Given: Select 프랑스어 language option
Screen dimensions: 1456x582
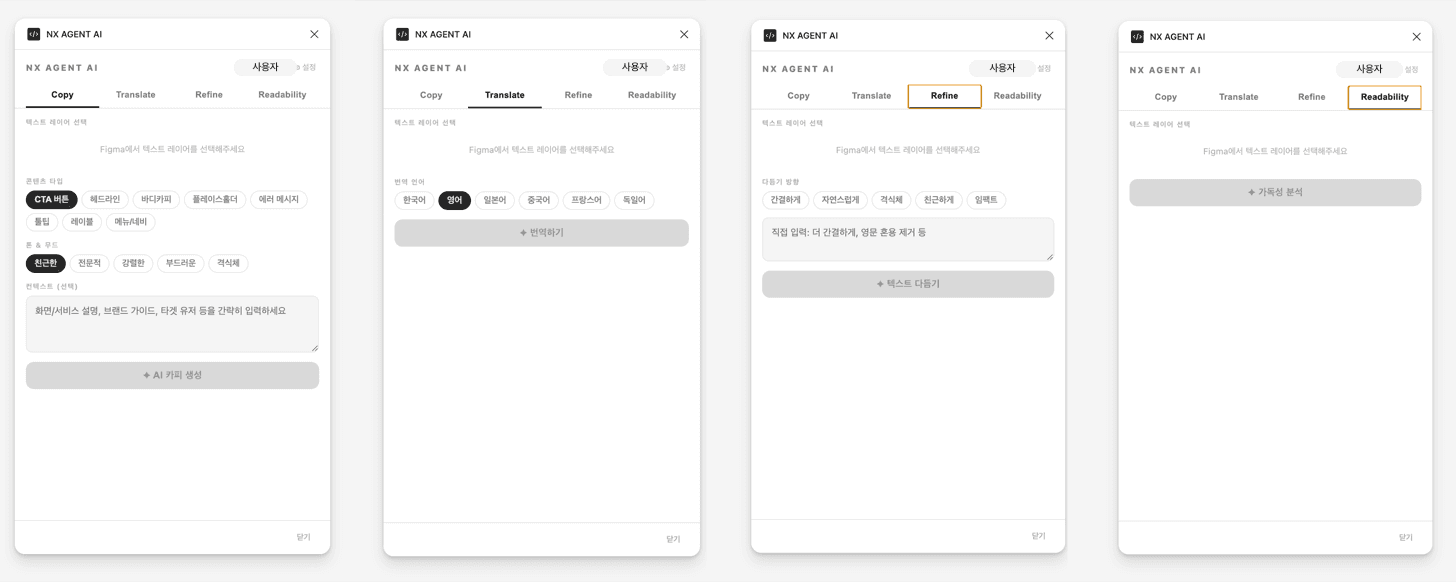Looking at the screenshot, I should tap(586, 200).
